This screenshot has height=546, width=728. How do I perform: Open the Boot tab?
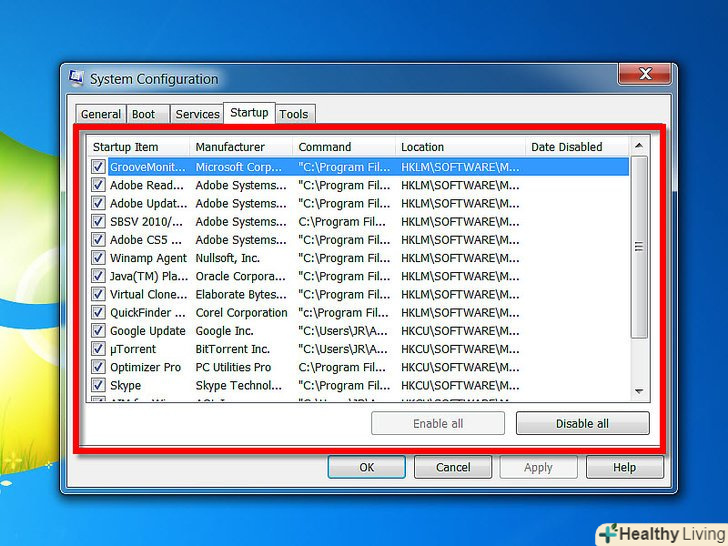(x=148, y=114)
